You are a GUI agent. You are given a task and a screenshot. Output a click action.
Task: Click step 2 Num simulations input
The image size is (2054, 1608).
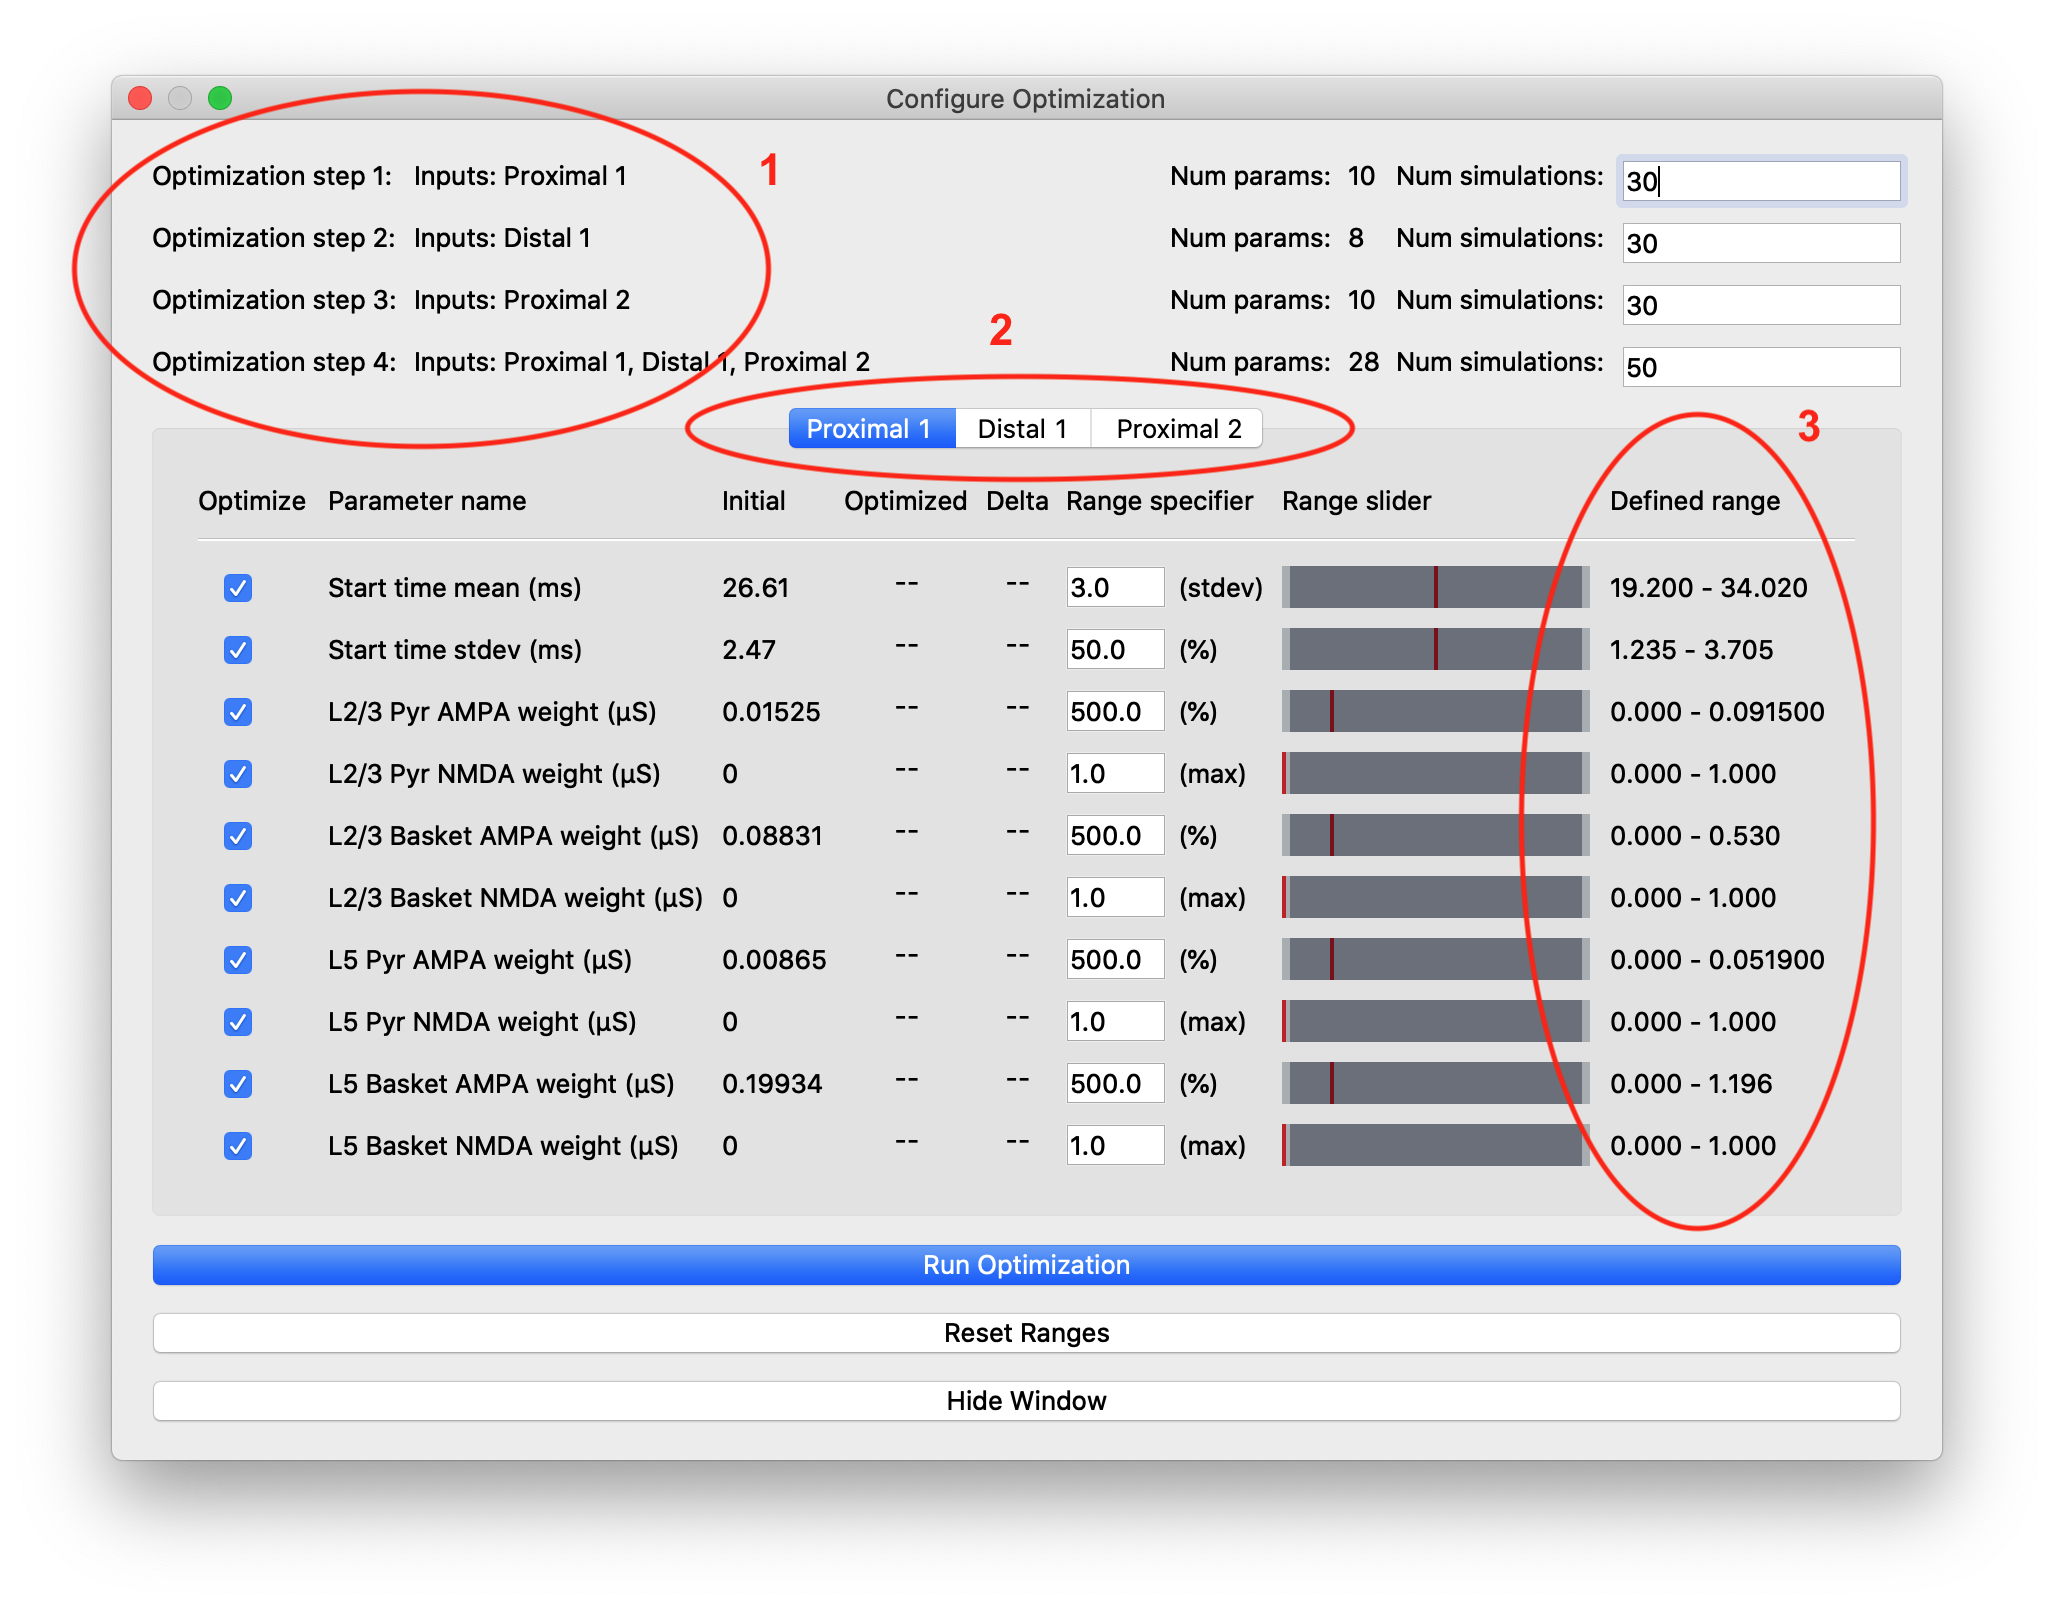click(x=1760, y=244)
